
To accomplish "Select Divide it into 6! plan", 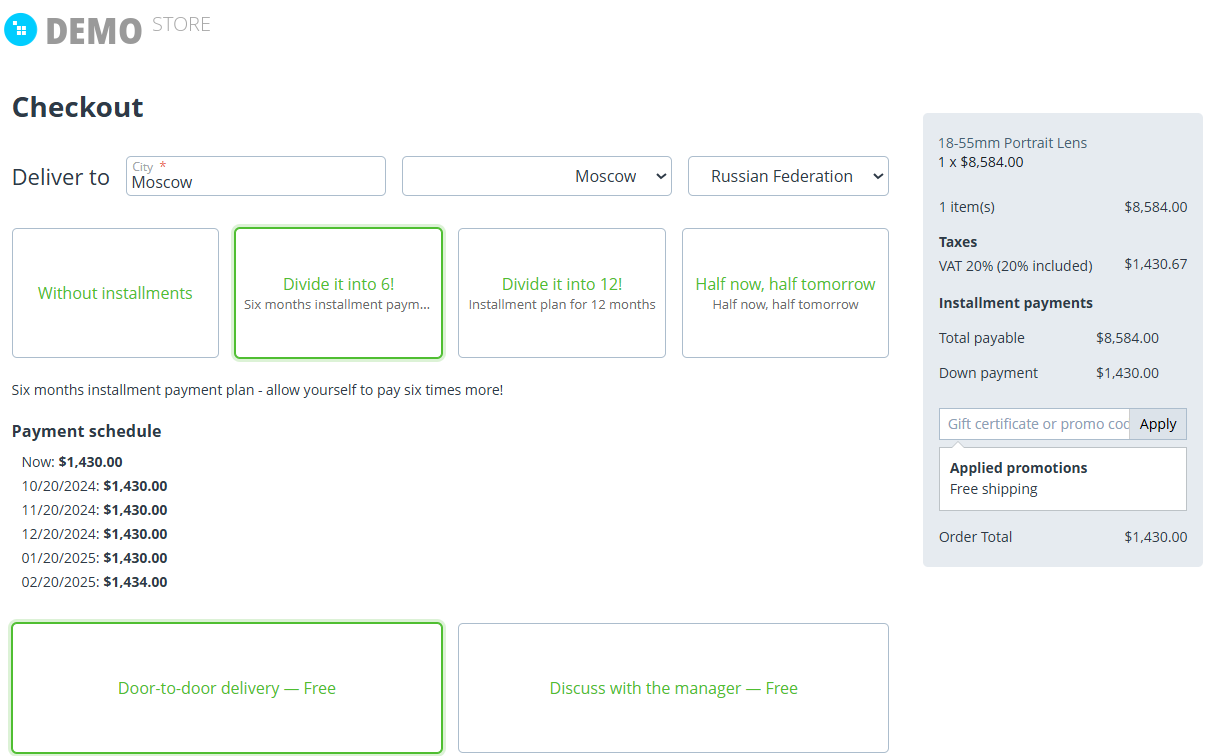I will click(338, 293).
